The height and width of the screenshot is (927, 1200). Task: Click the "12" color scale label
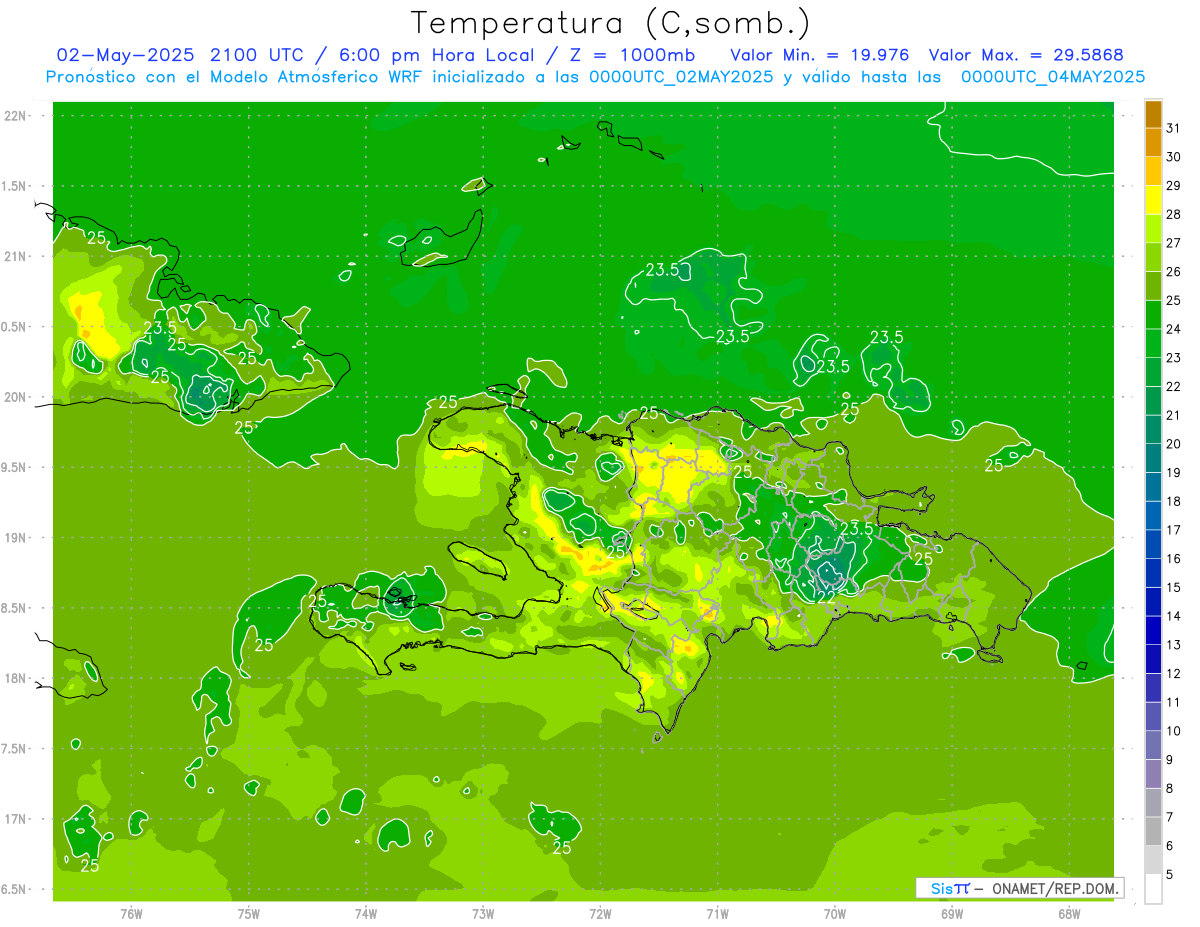[1174, 674]
